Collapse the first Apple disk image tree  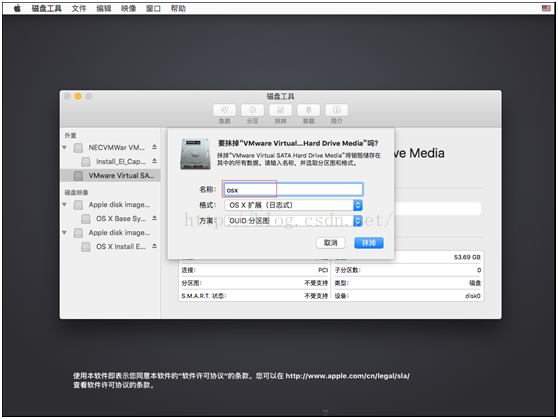click(64, 205)
